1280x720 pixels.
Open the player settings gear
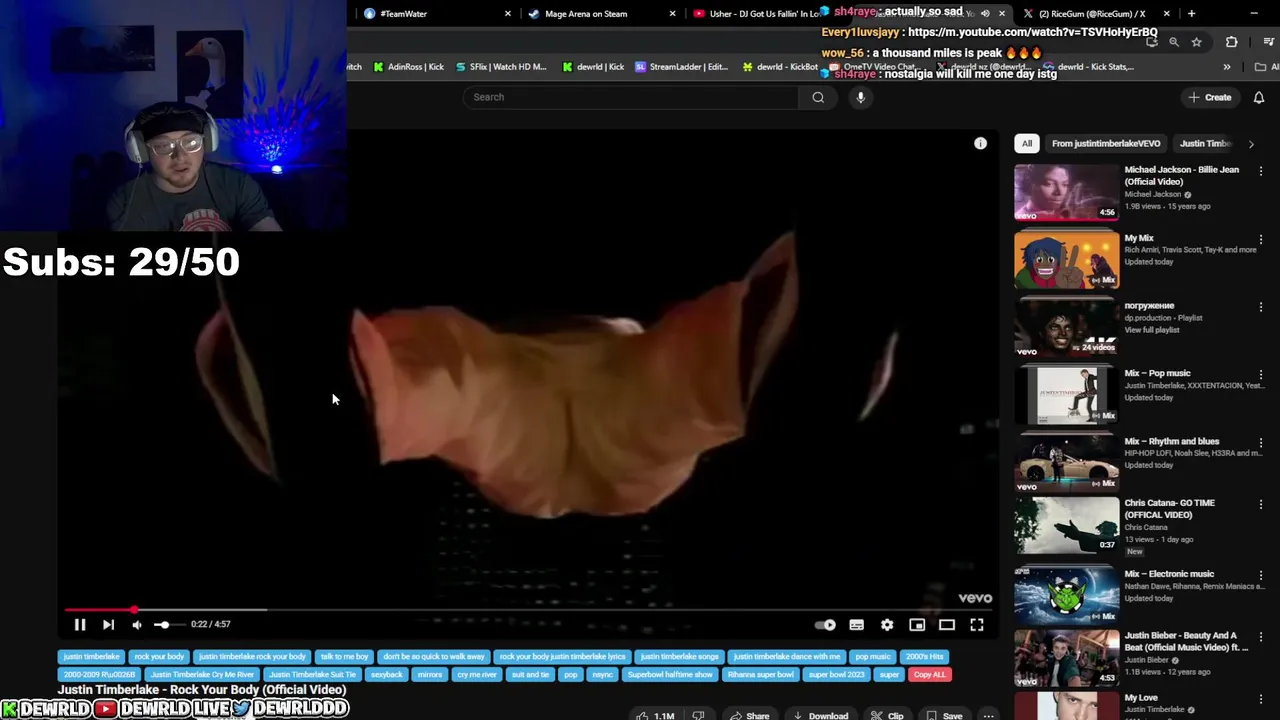point(887,624)
